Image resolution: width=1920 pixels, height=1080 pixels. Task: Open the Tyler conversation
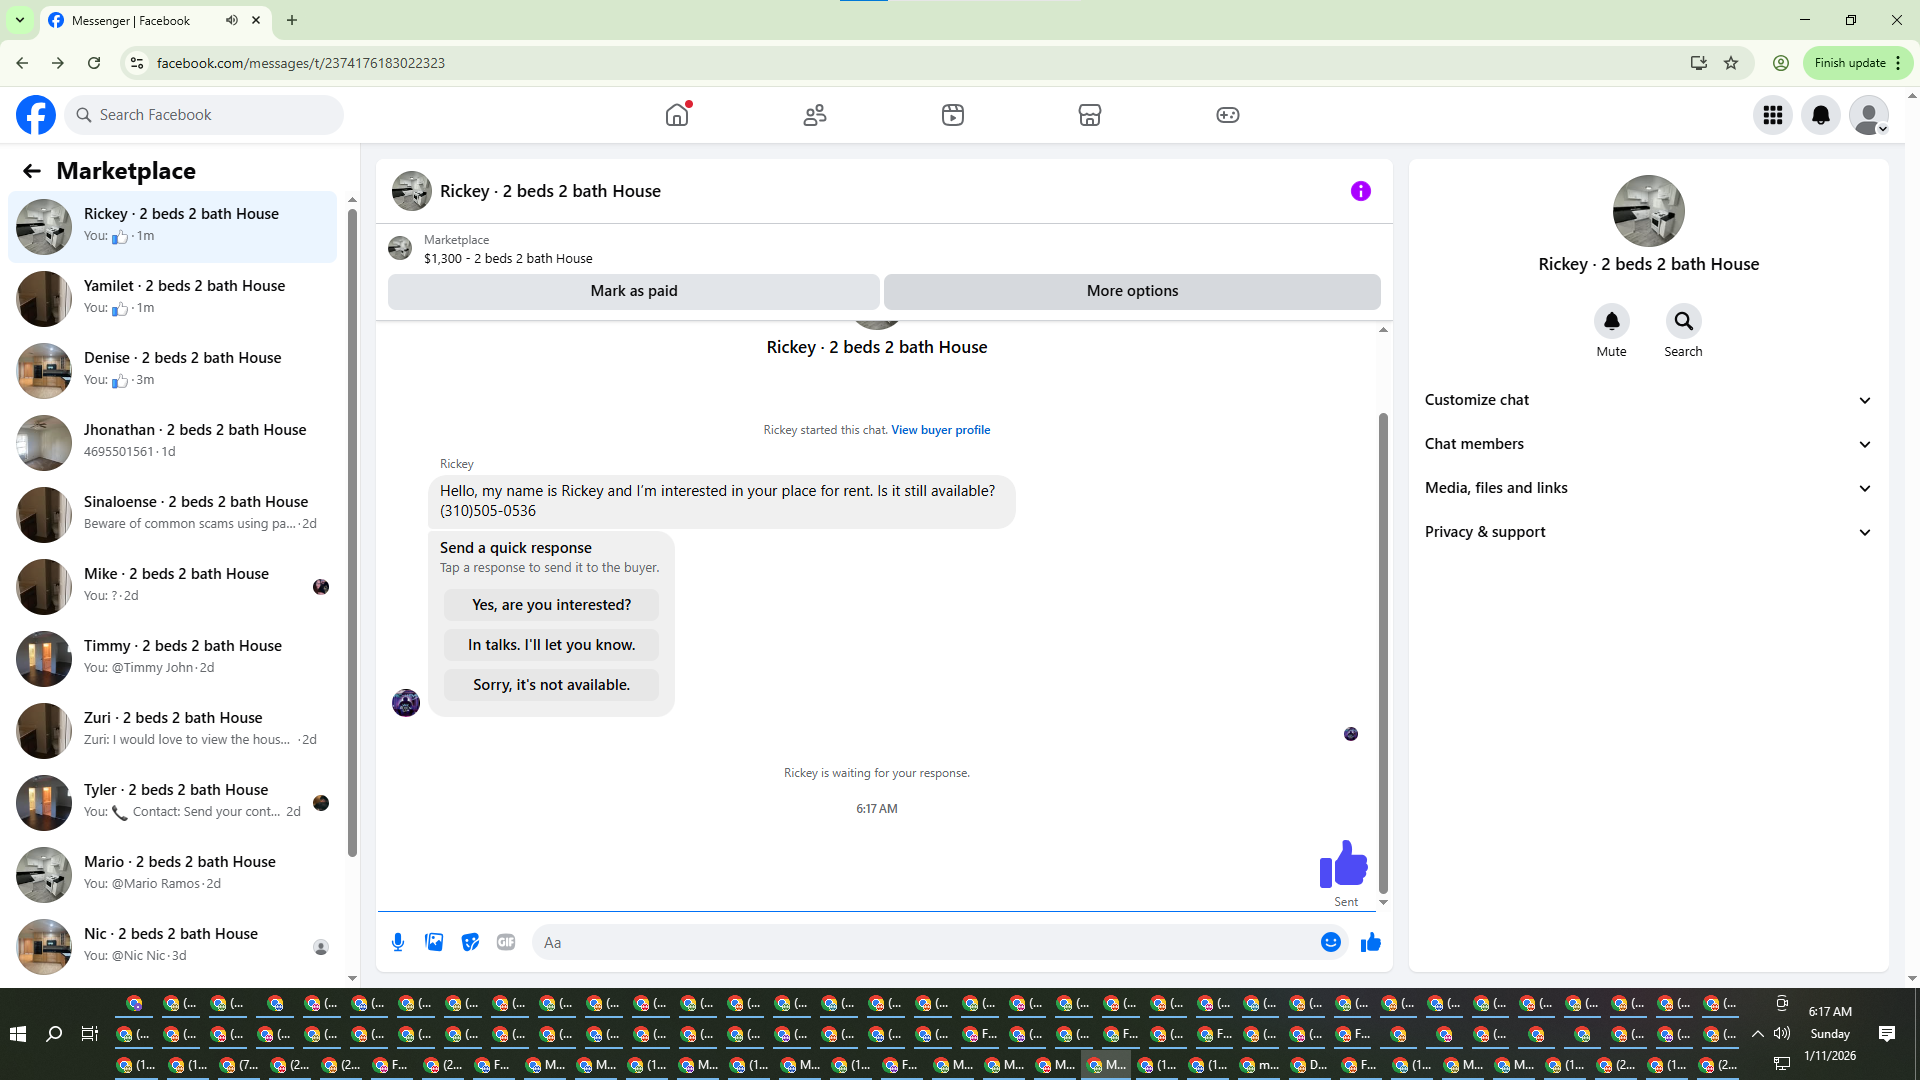pos(173,803)
